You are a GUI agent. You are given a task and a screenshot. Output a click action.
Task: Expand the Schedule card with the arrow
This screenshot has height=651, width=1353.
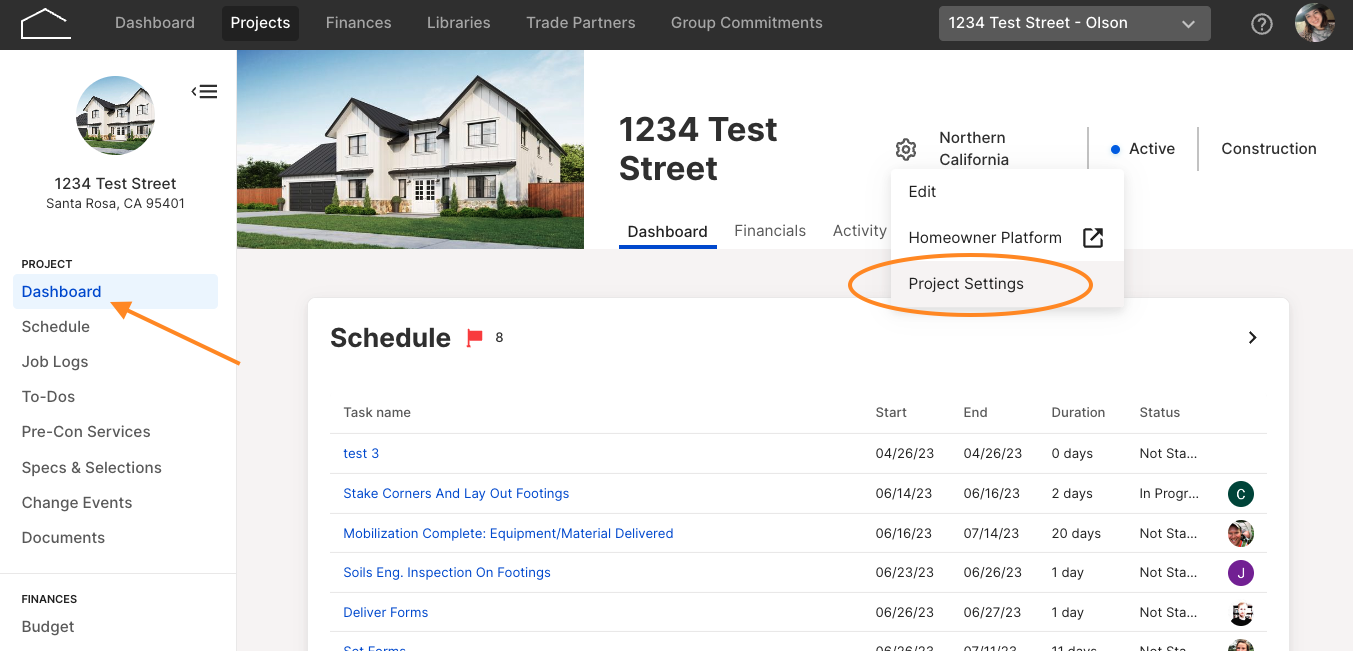click(1252, 338)
